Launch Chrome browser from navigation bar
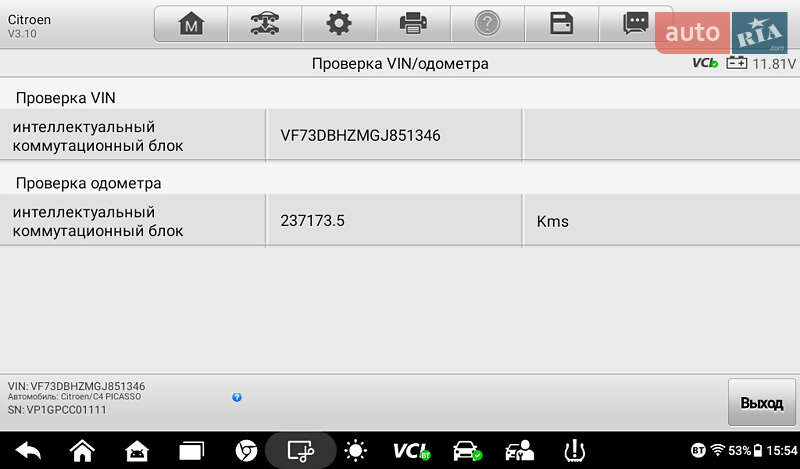This screenshot has height=469, width=800. 246,451
